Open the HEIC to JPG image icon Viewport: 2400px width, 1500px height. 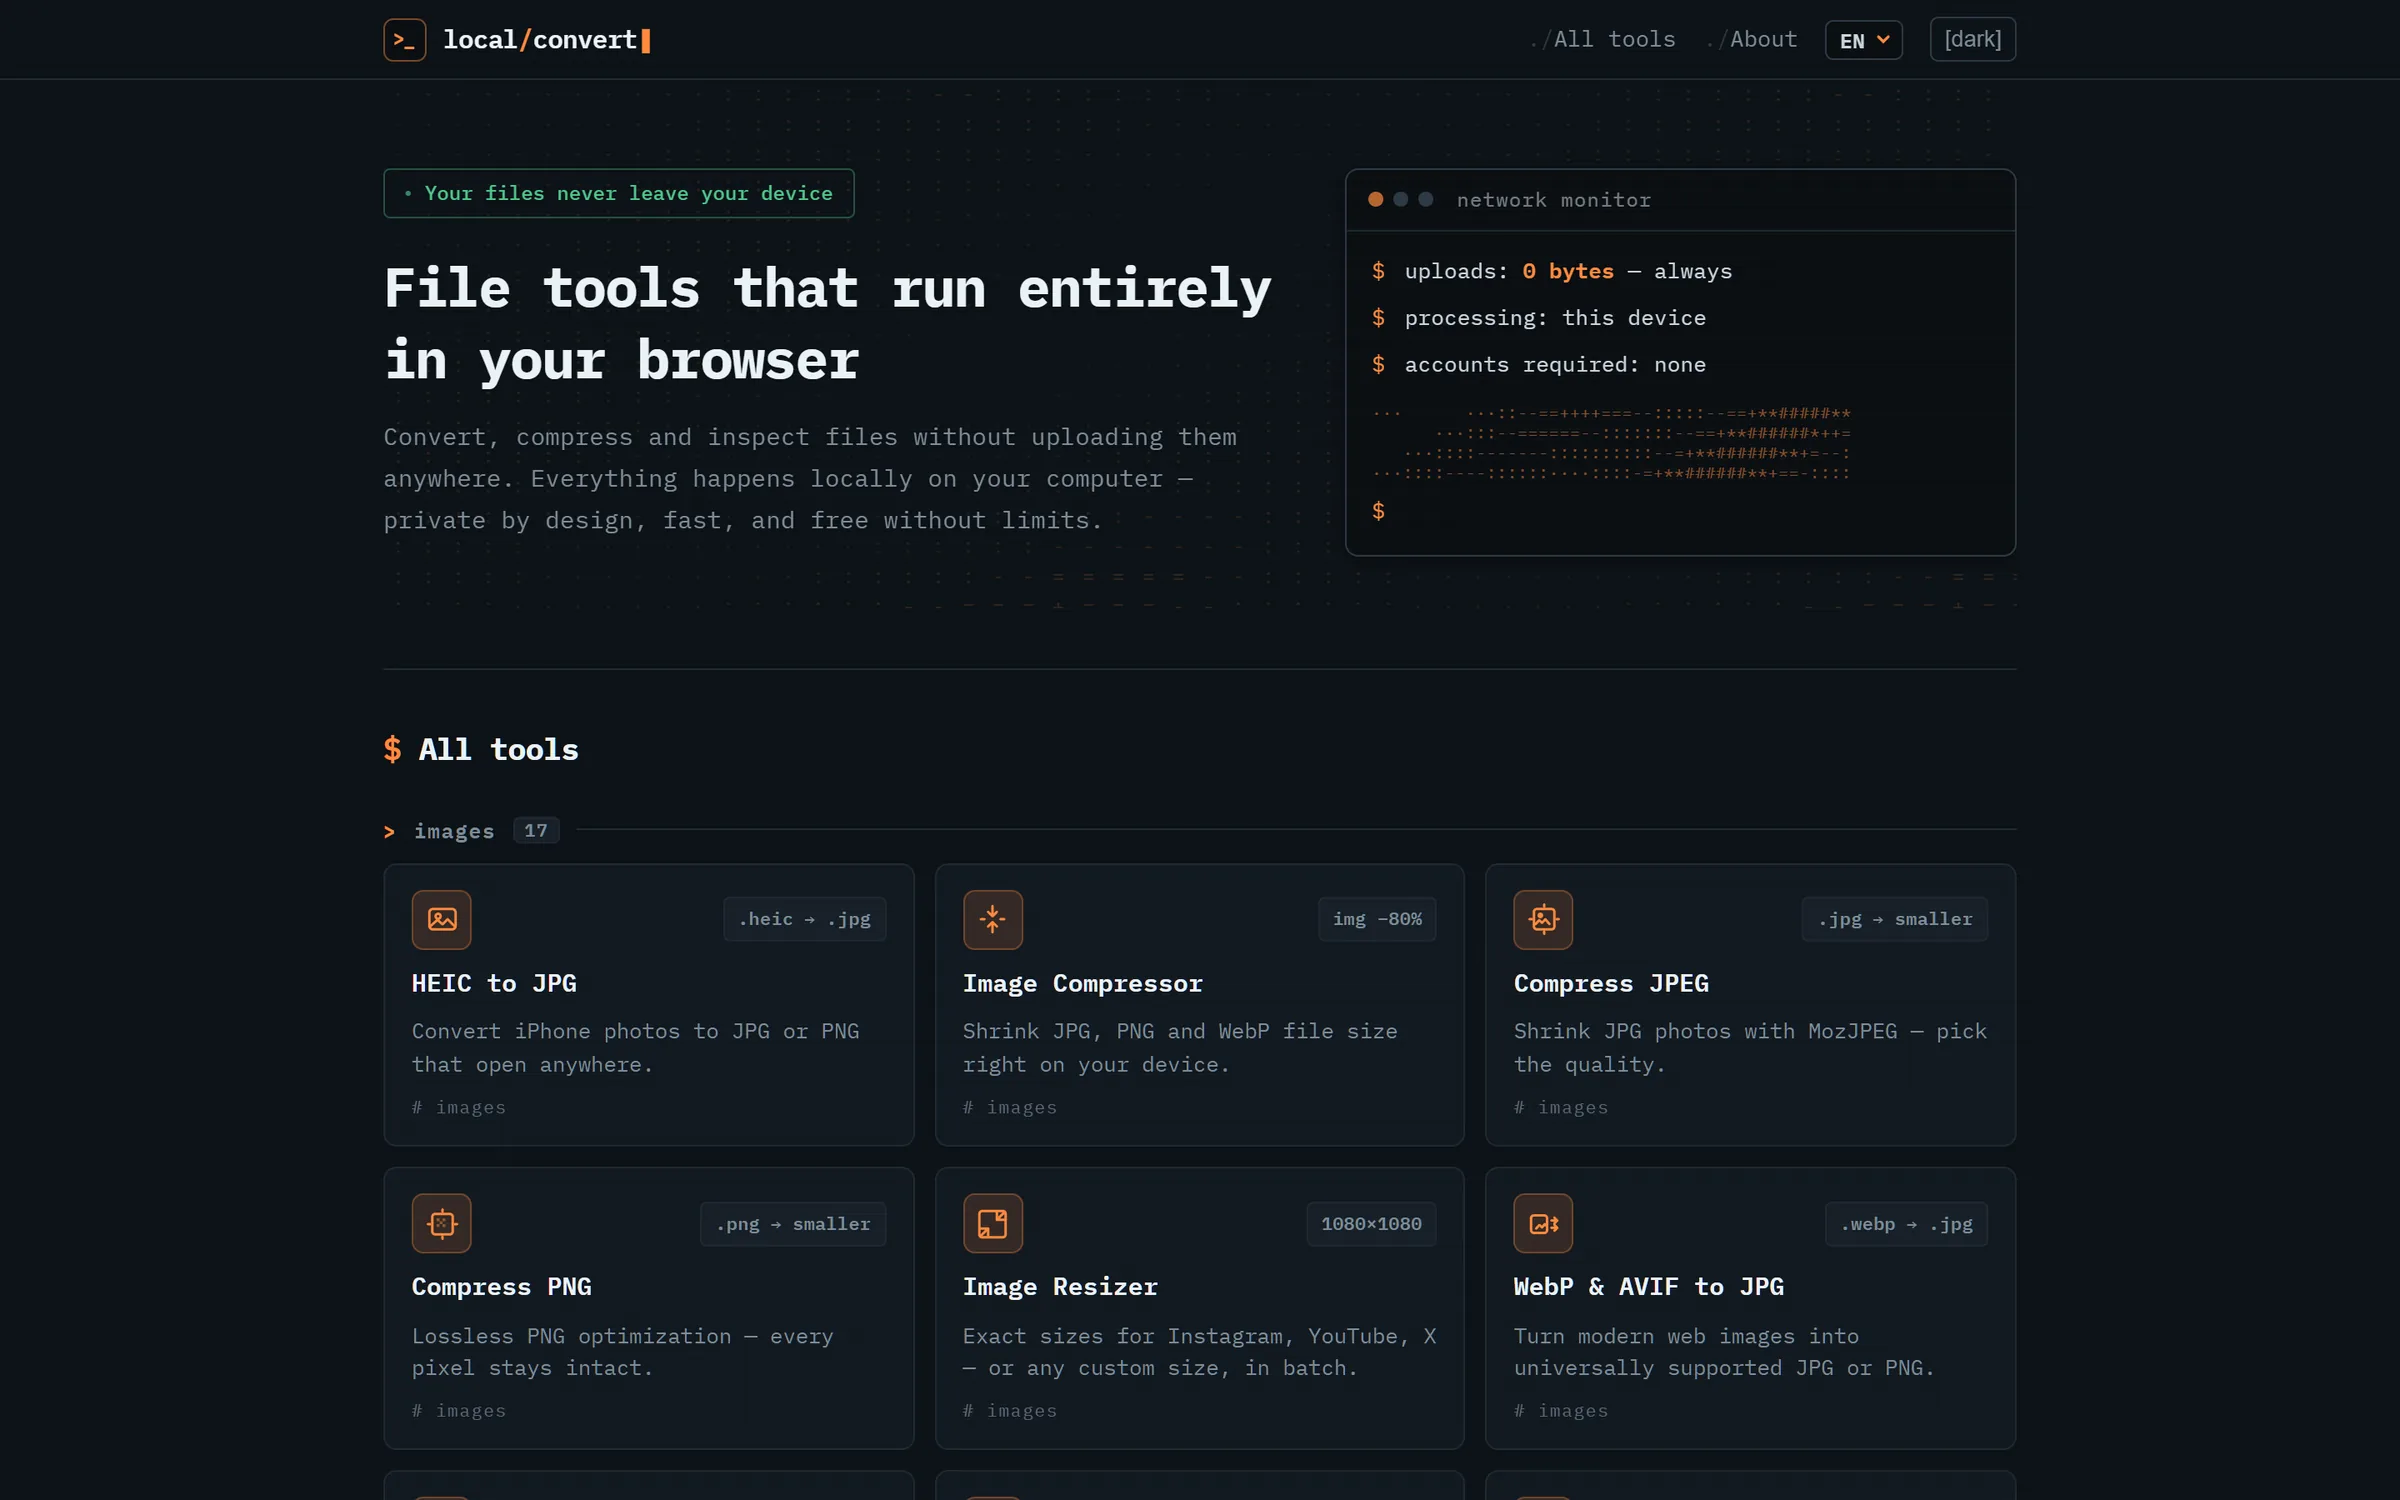pos(441,919)
